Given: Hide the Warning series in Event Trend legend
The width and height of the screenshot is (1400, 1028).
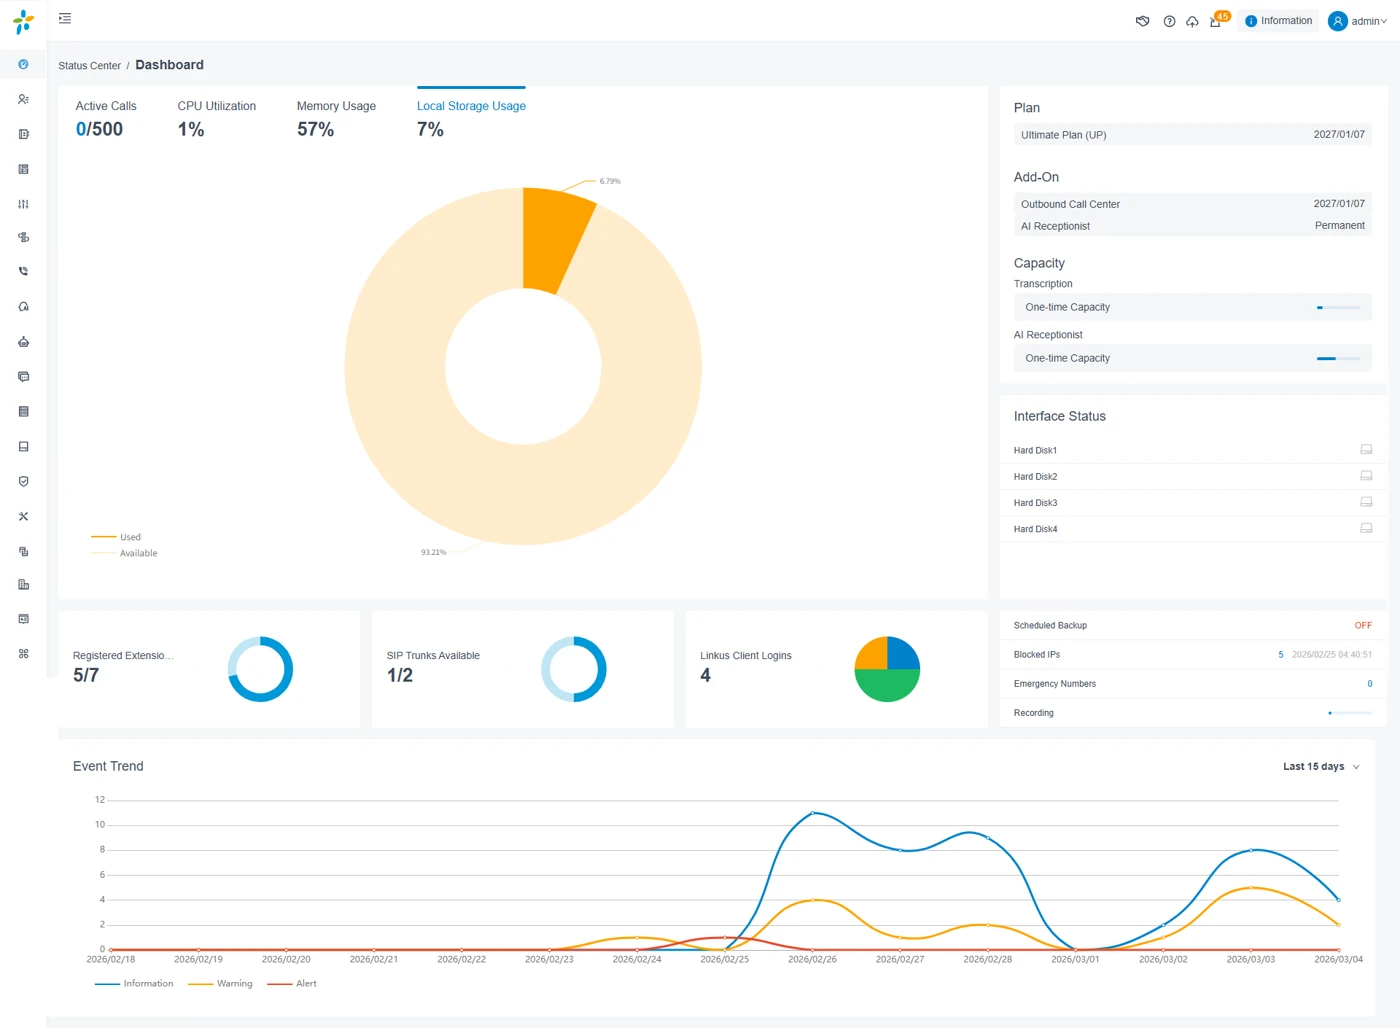Looking at the screenshot, I should [220, 984].
